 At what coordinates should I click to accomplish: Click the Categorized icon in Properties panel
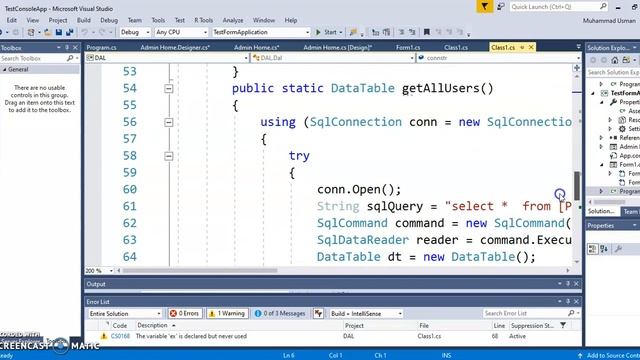tap(592, 249)
